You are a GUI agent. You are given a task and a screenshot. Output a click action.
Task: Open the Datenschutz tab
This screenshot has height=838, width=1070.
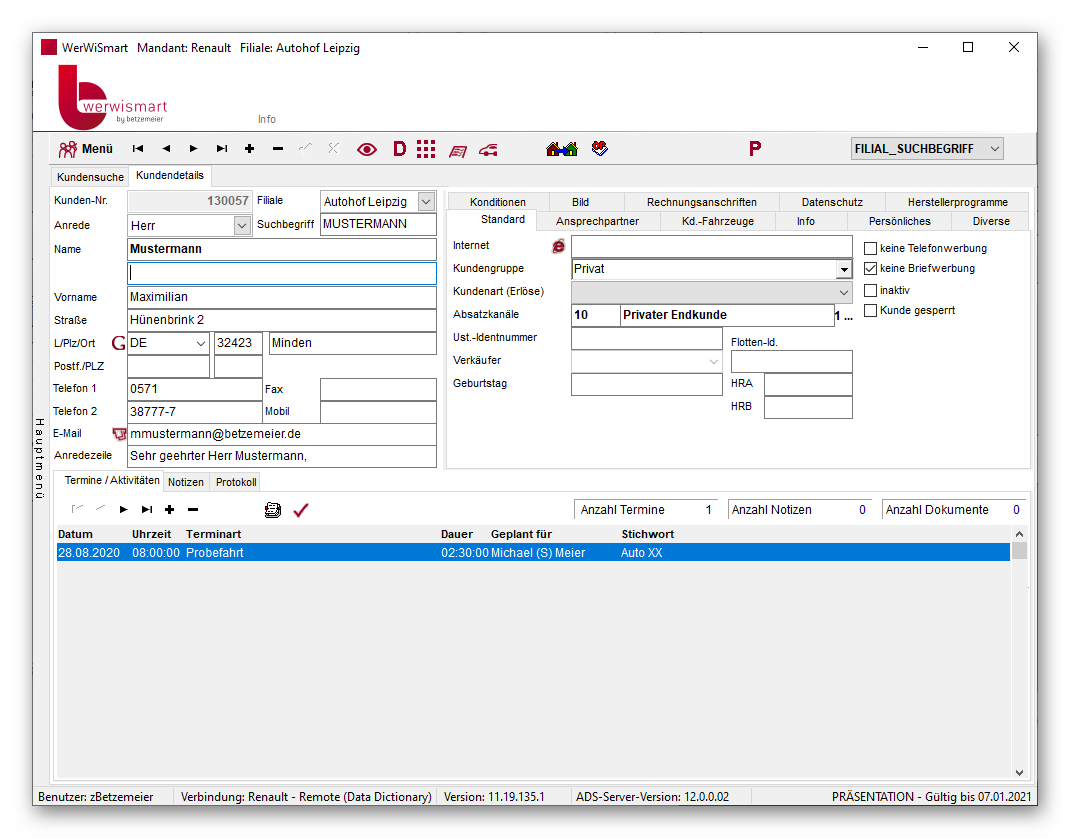point(832,202)
